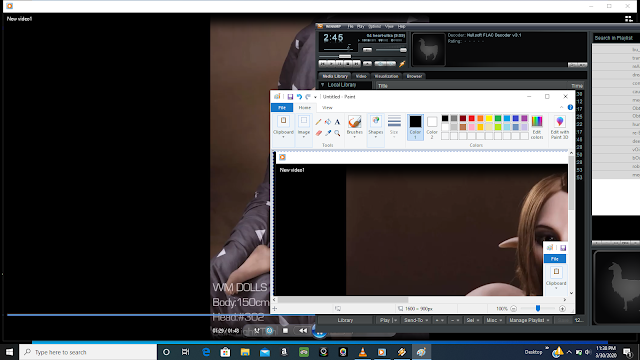Viewport: 640px width, 360px height.
Task: Open Winamp Sel dropdown
Action: point(472,320)
